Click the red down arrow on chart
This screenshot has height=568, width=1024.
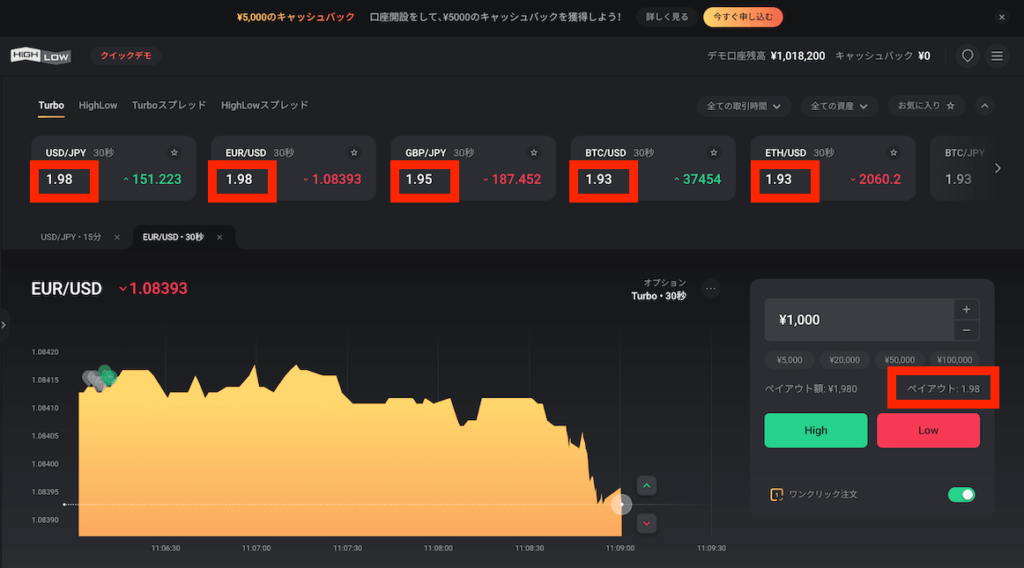click(647, 523)
